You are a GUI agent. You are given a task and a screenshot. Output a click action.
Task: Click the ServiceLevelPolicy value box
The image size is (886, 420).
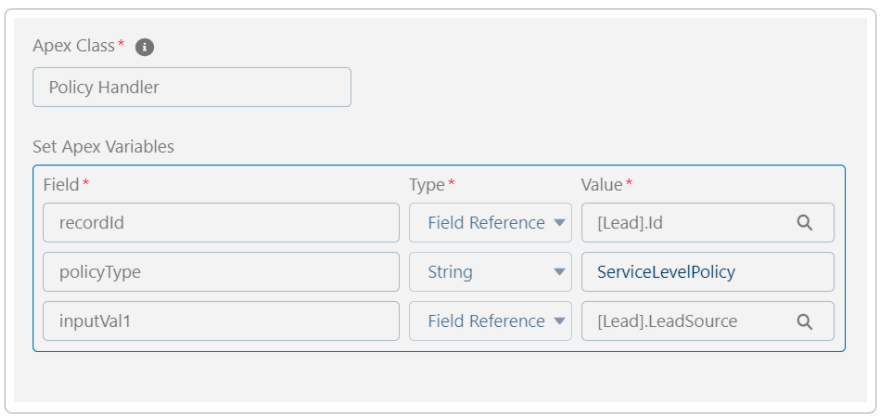707,272
